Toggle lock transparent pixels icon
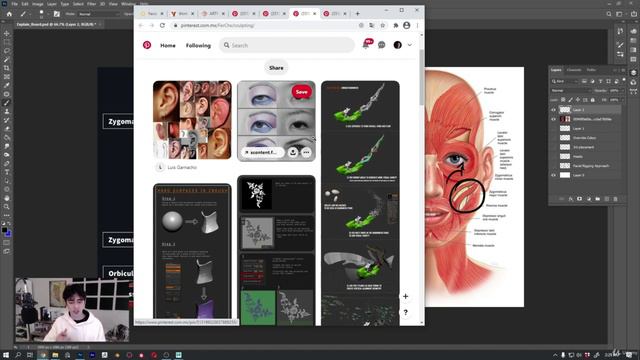 click(x=563, y=100)
